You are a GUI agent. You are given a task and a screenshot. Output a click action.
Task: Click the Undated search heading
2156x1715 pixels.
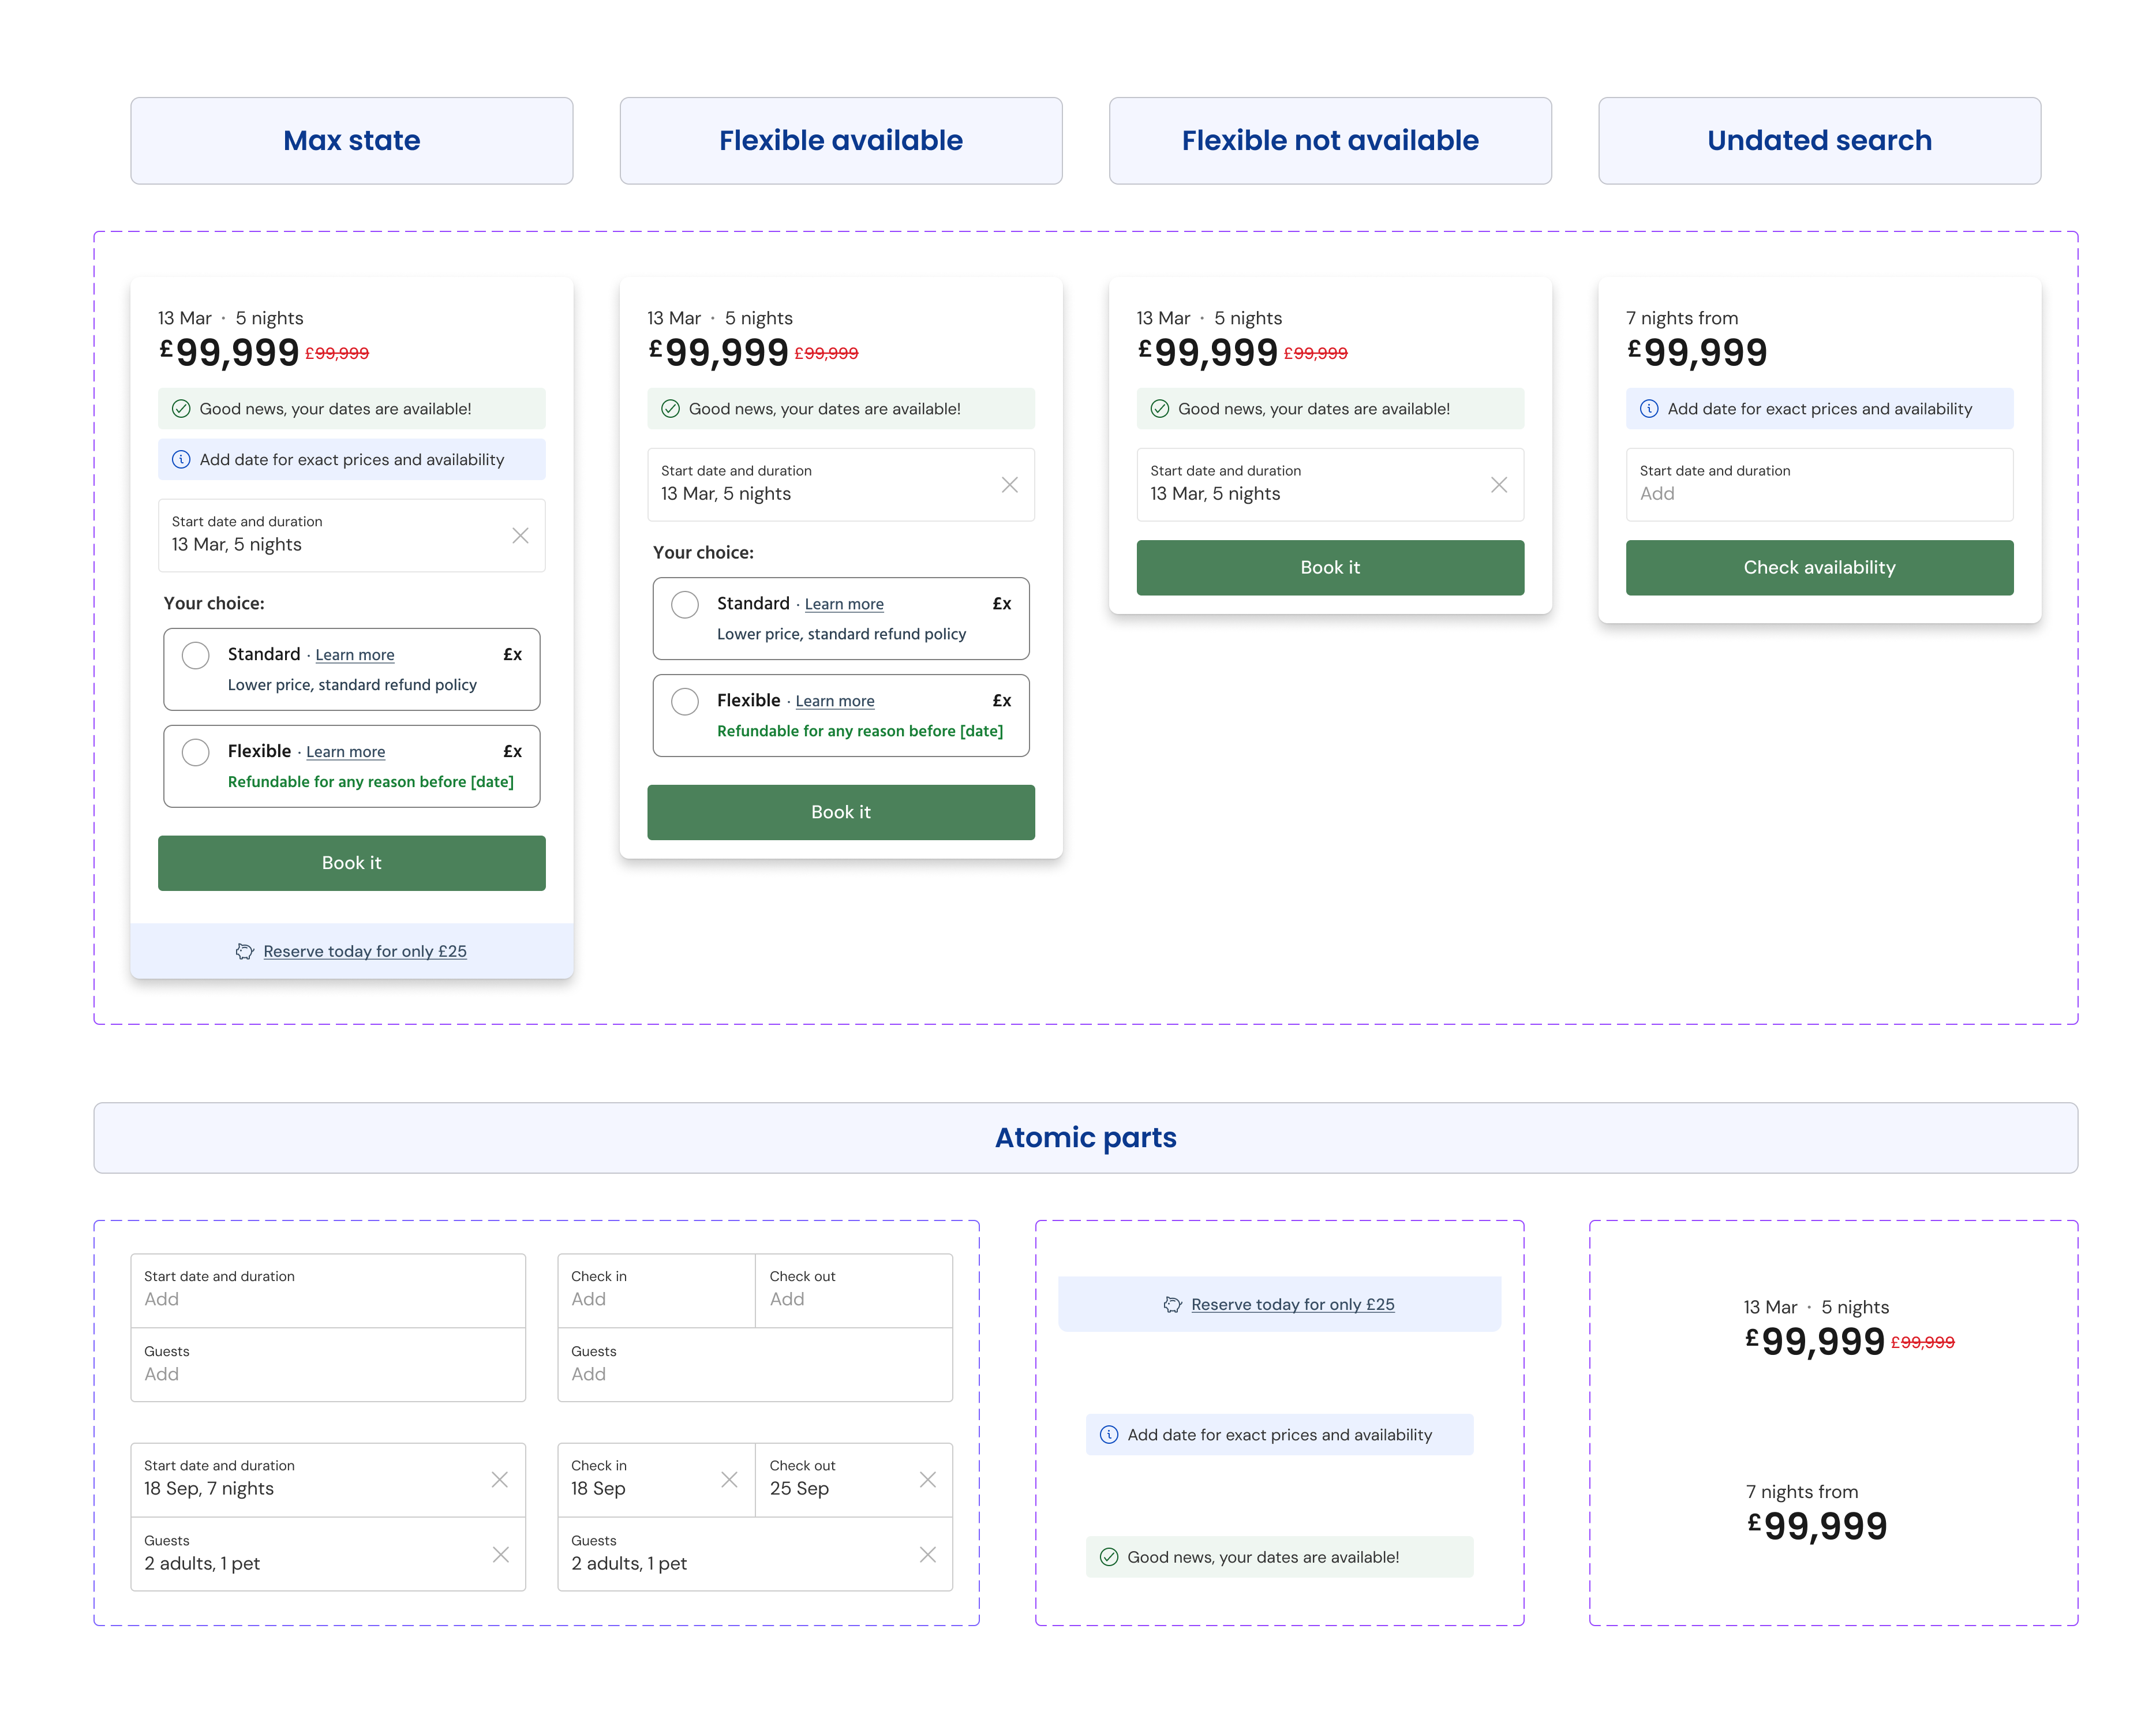(1818, 141)
